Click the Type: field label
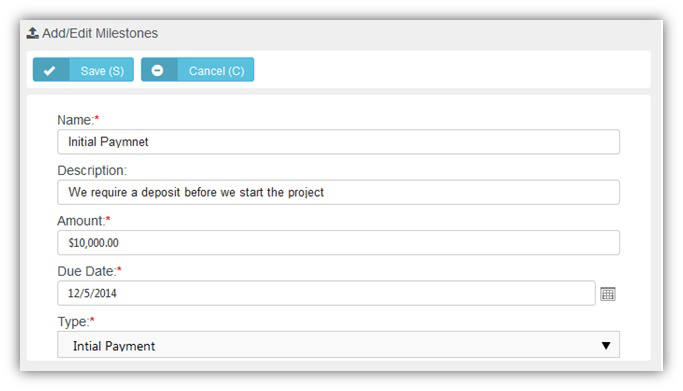683x391 pixels. point(73,322)
